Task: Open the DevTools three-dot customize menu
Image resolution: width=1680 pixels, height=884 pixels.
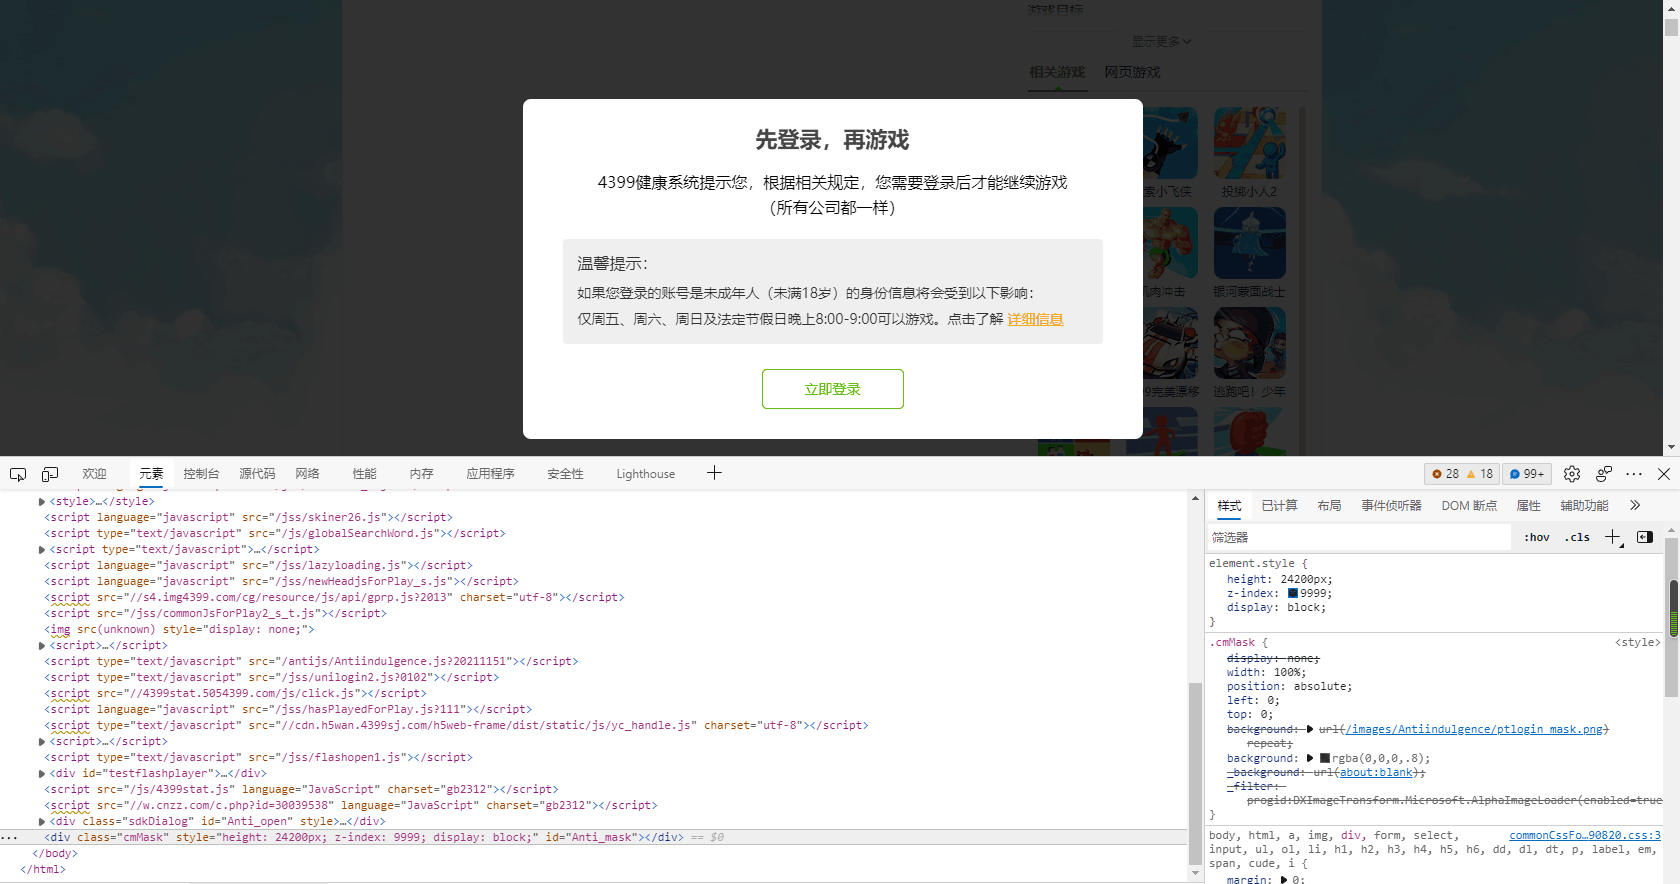Action: coord(1634,474)
